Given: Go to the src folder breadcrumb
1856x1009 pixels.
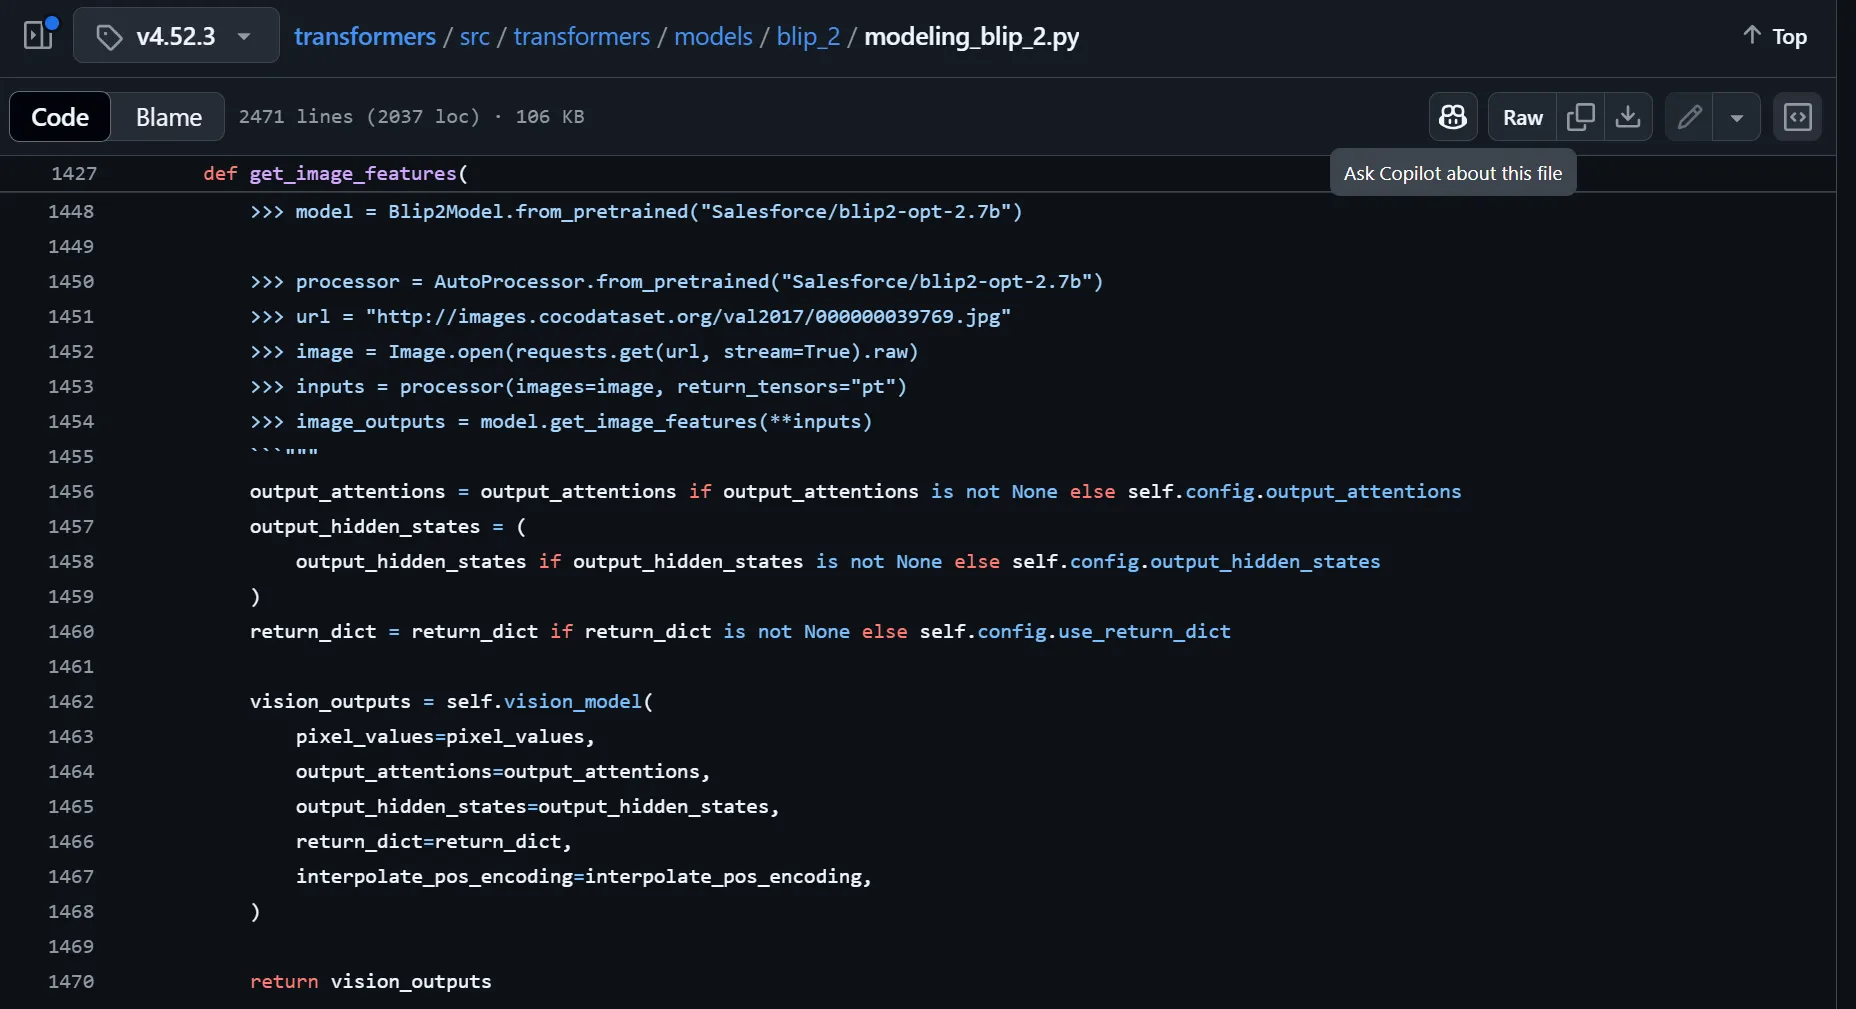Looking at the screenshot, I should coord(475,37).
